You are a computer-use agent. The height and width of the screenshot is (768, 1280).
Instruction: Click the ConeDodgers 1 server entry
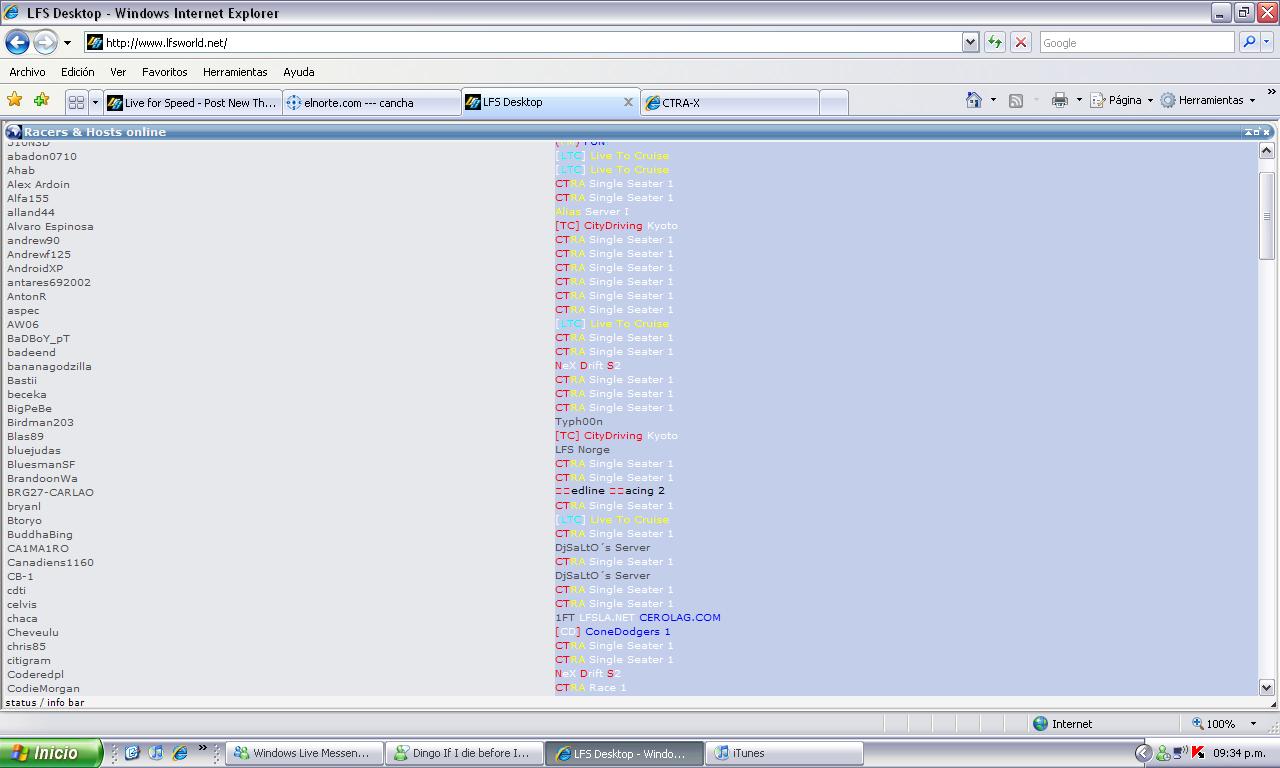point(613,631)
